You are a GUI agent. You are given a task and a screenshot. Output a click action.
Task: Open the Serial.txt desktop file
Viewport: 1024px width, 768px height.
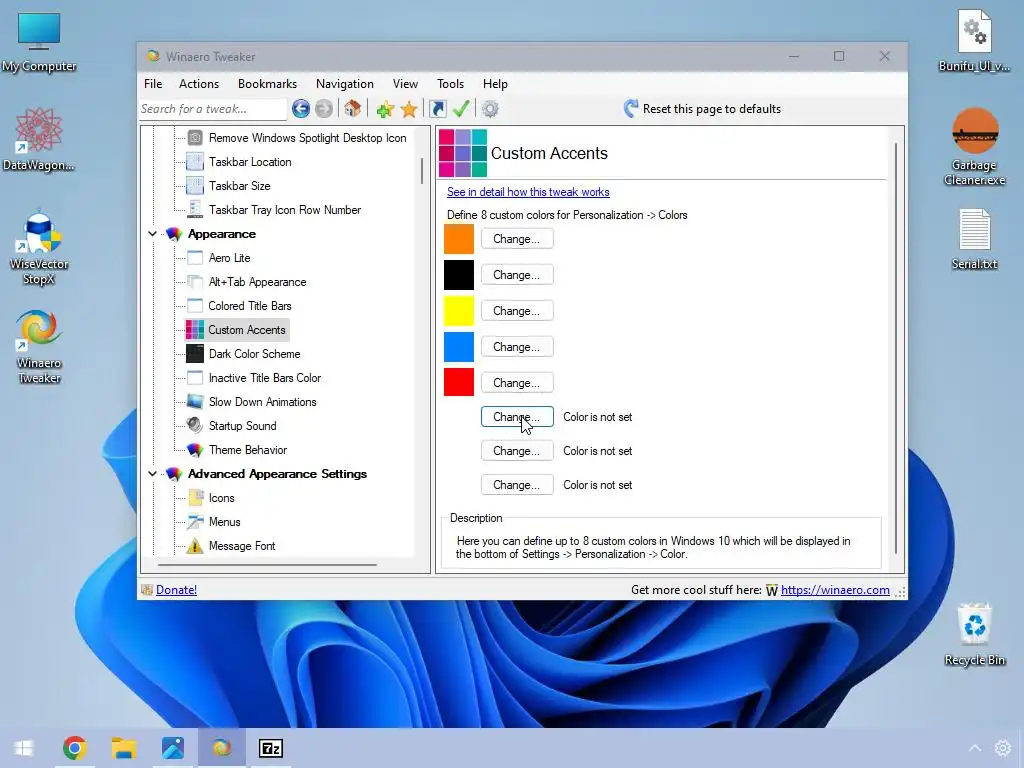[x=974, y=239]
